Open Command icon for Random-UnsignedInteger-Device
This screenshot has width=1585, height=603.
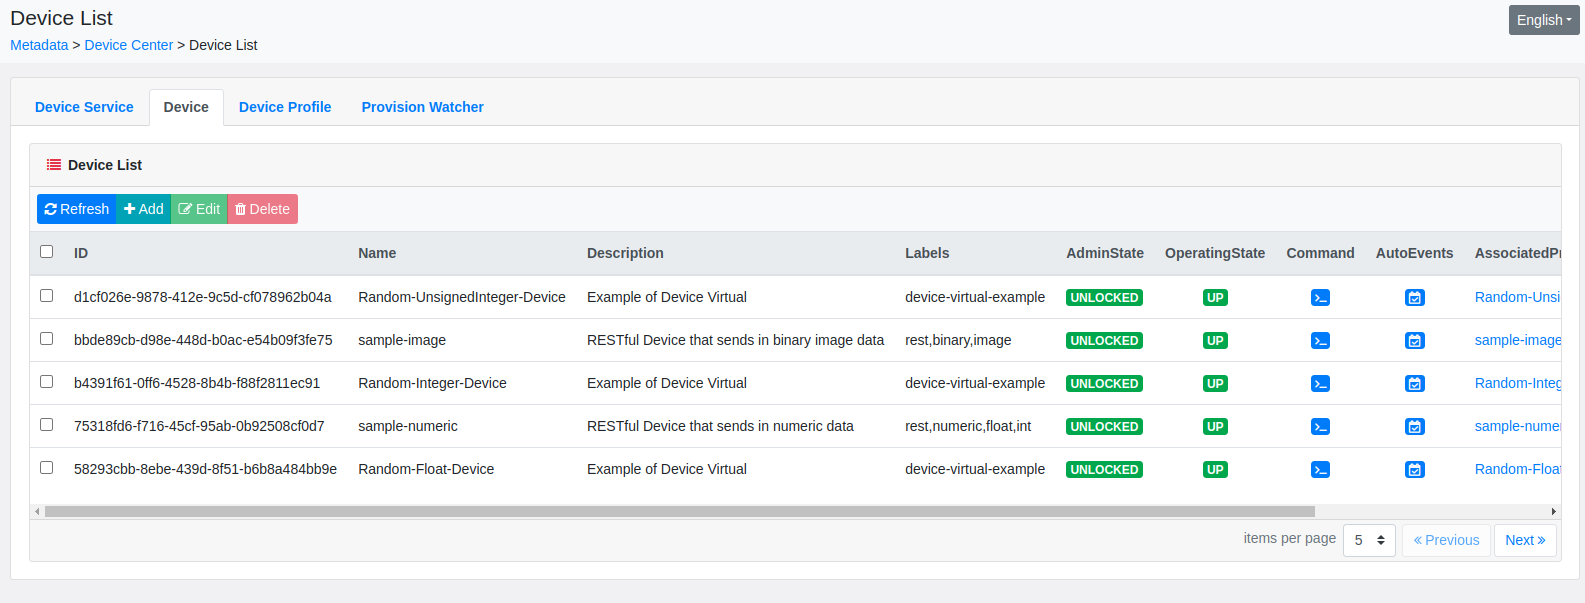point(1320,298)
